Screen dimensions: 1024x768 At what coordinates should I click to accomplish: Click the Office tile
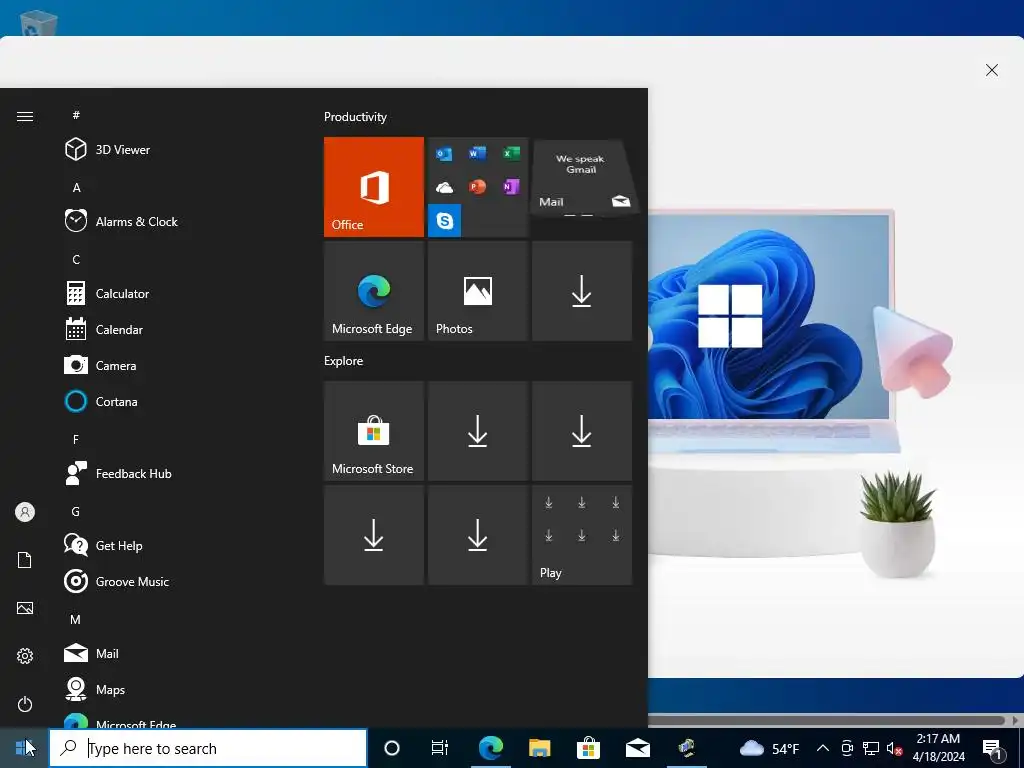coord(374,187)
